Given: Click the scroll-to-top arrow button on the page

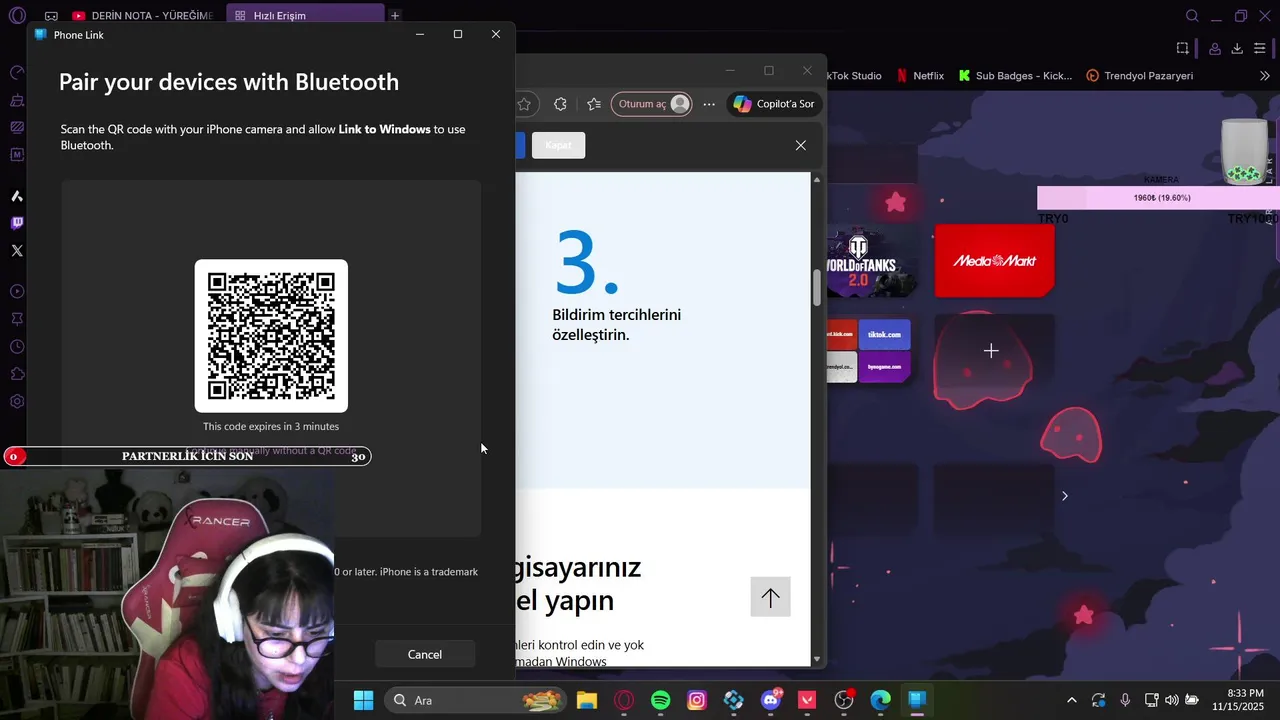Looking at the screenshot, I should pyautogui.click(x=770, y=597).
